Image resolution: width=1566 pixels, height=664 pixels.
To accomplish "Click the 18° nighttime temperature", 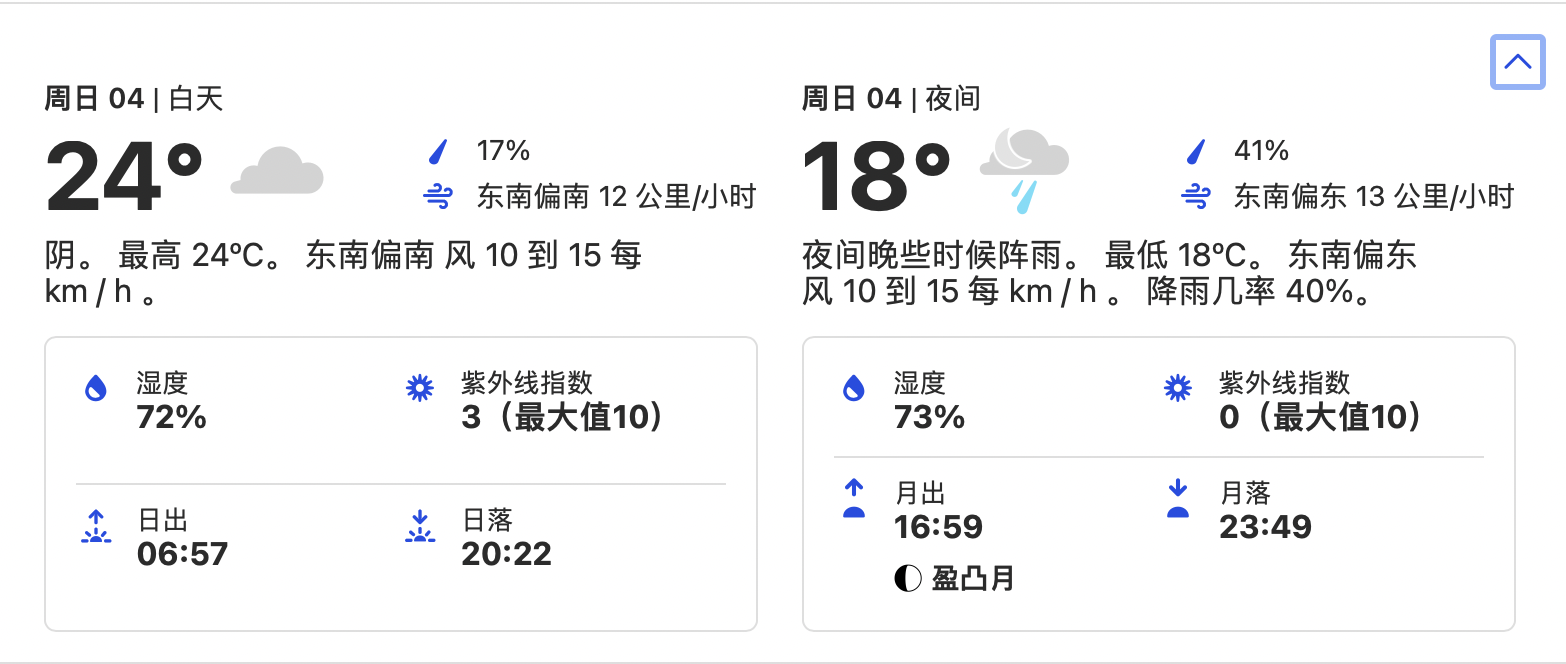I will (x=877, y=176).
